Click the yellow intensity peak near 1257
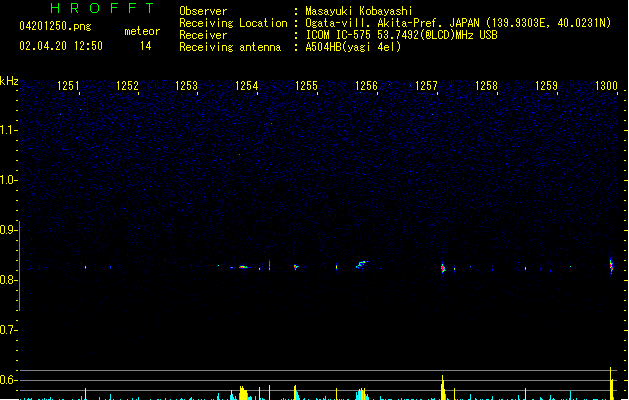Screen dimensions: 629x400 [x=443, y=387]
